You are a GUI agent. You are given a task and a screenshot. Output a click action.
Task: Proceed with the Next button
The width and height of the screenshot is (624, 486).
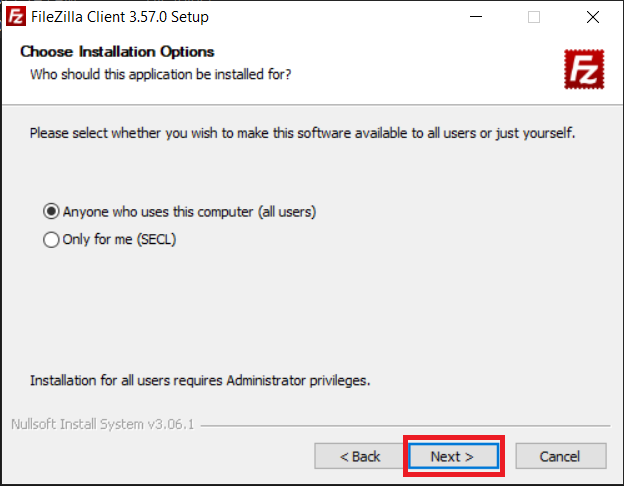(x=453, y=456)
